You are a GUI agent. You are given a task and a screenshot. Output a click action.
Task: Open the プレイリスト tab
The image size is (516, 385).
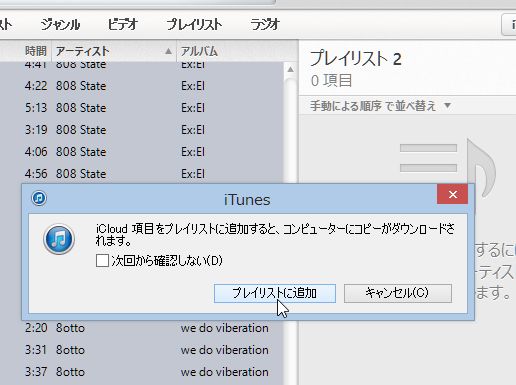pos(194,25)
